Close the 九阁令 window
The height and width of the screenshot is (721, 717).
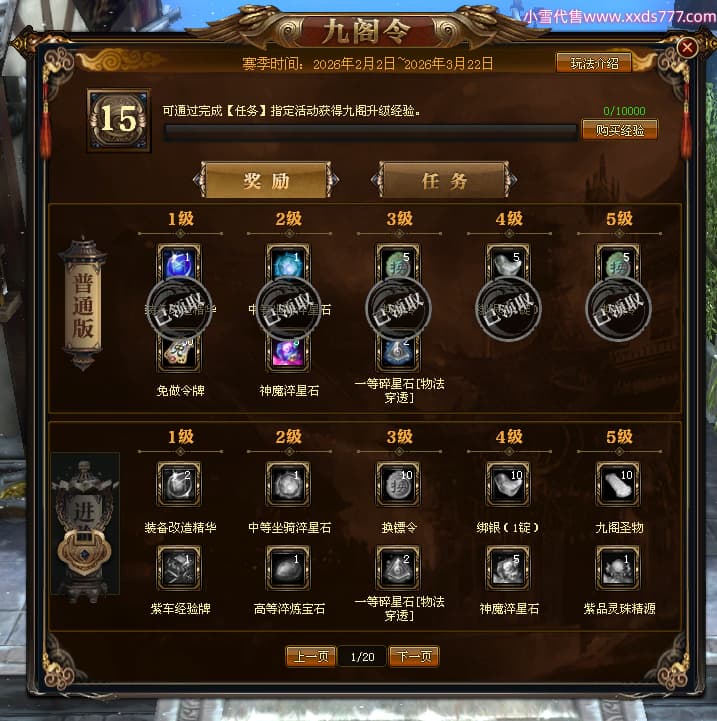point(687,47)
